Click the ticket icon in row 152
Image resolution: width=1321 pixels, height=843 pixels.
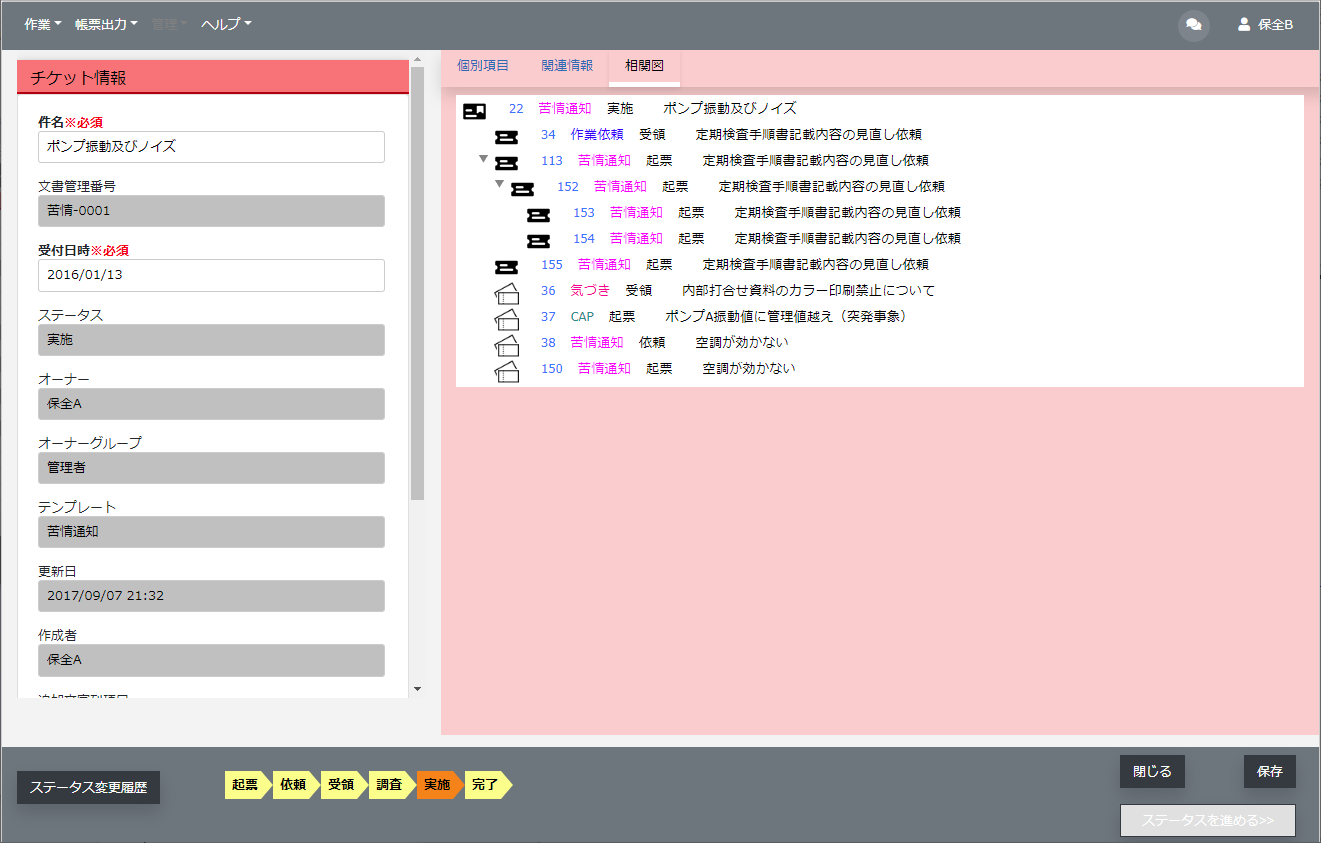point(522,189)
